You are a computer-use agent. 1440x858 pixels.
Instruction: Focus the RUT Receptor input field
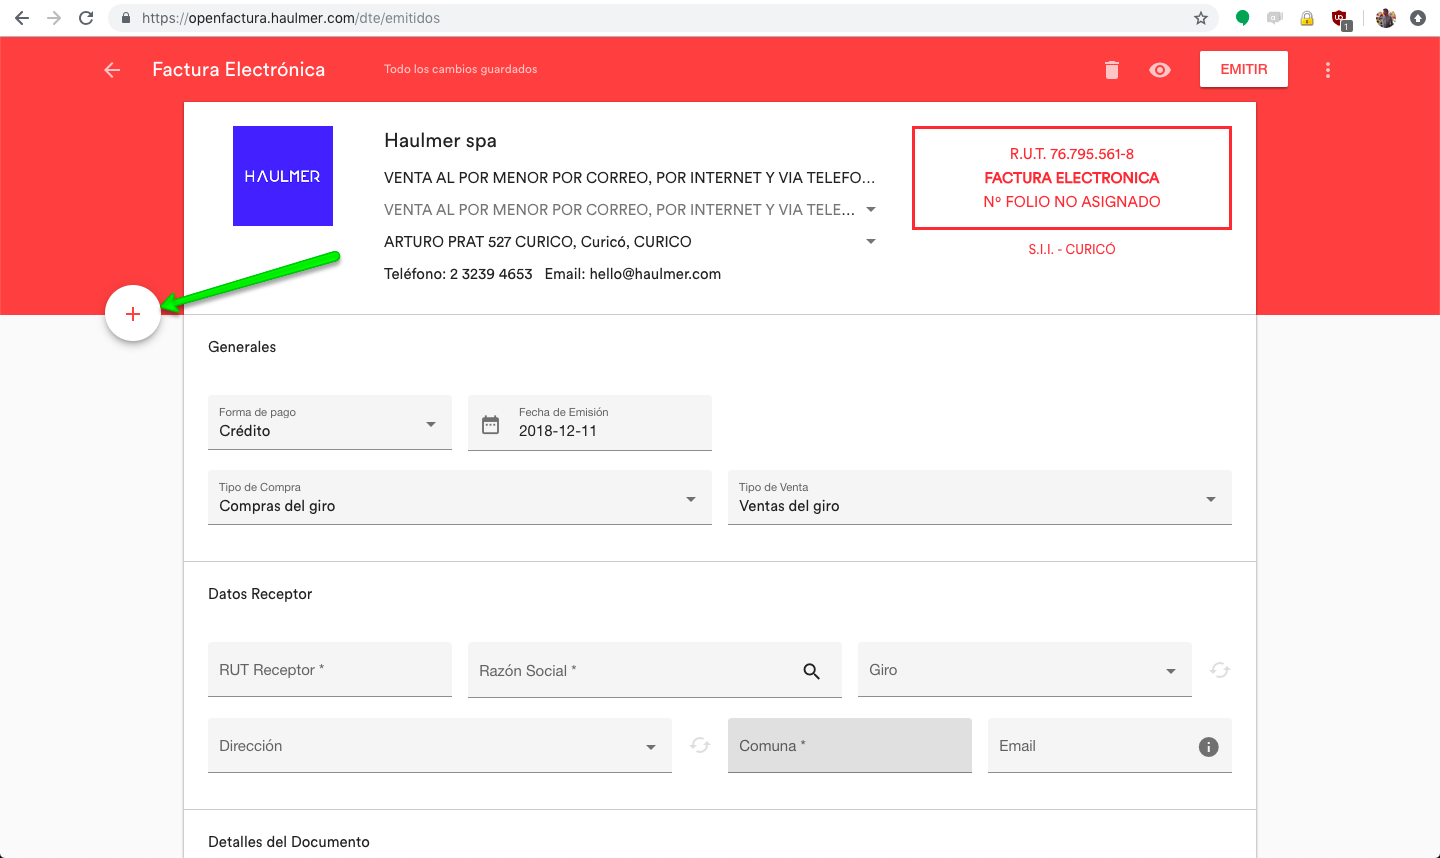point(330,670)
